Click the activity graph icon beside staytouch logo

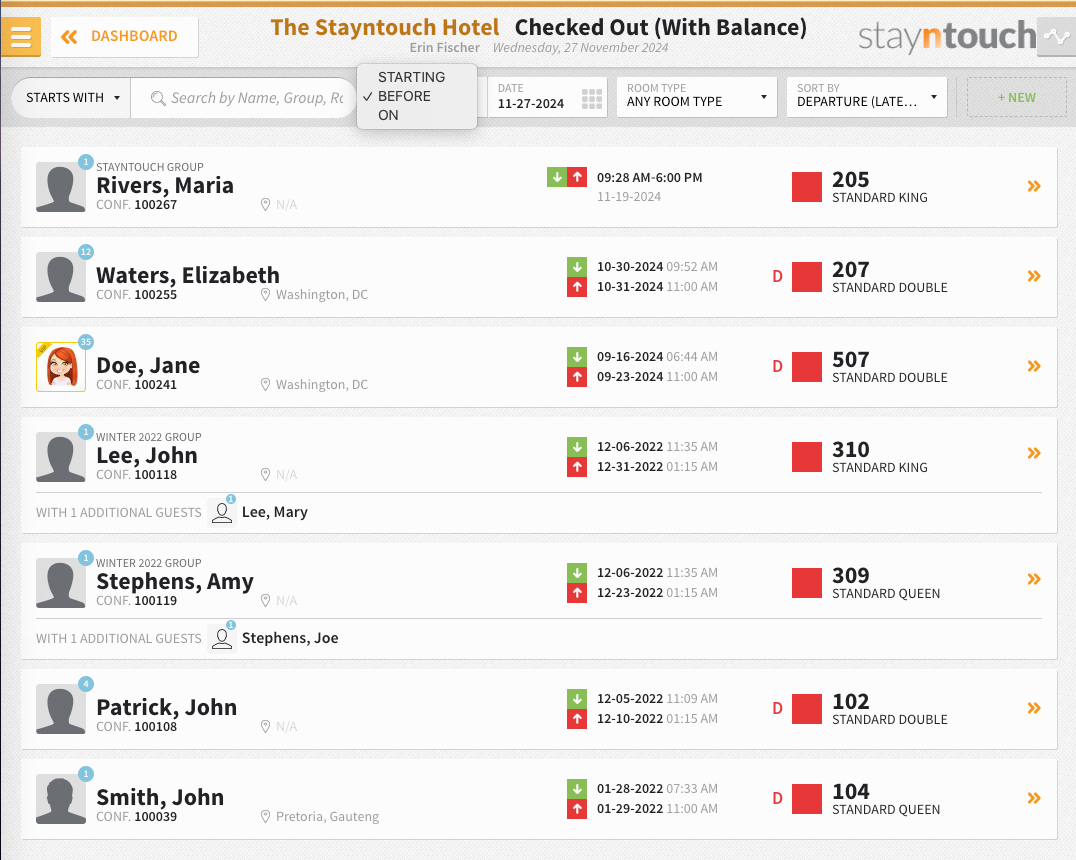[x=1057, y=36]
